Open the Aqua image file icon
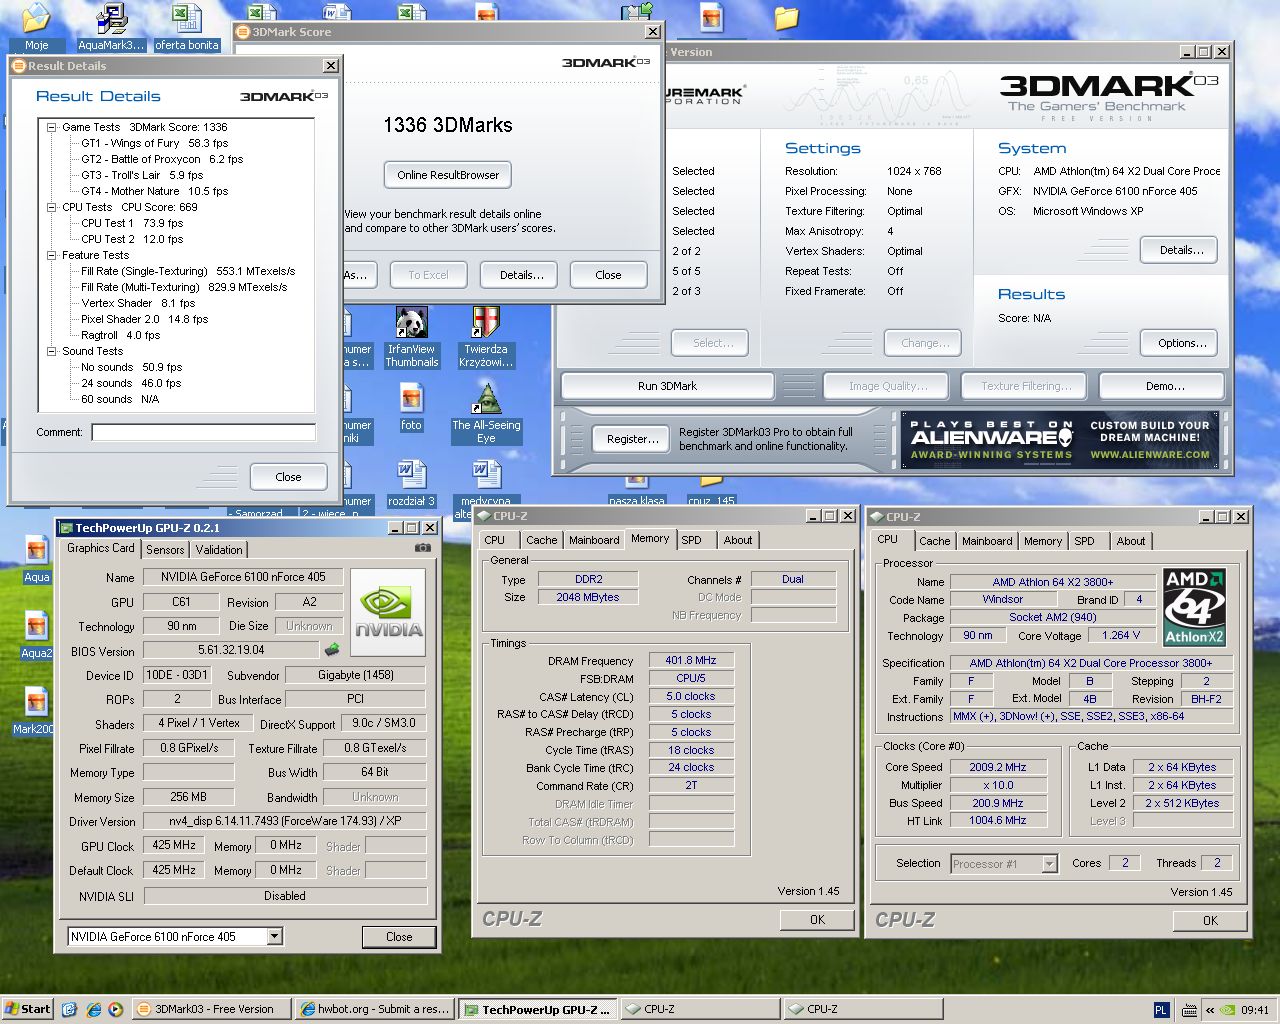1280x1024 pixels. pyautogui.click(x=37, y=560)
